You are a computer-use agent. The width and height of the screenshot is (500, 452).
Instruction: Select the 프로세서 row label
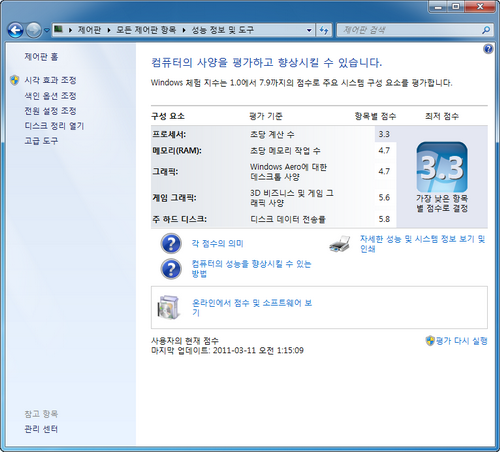169,134
